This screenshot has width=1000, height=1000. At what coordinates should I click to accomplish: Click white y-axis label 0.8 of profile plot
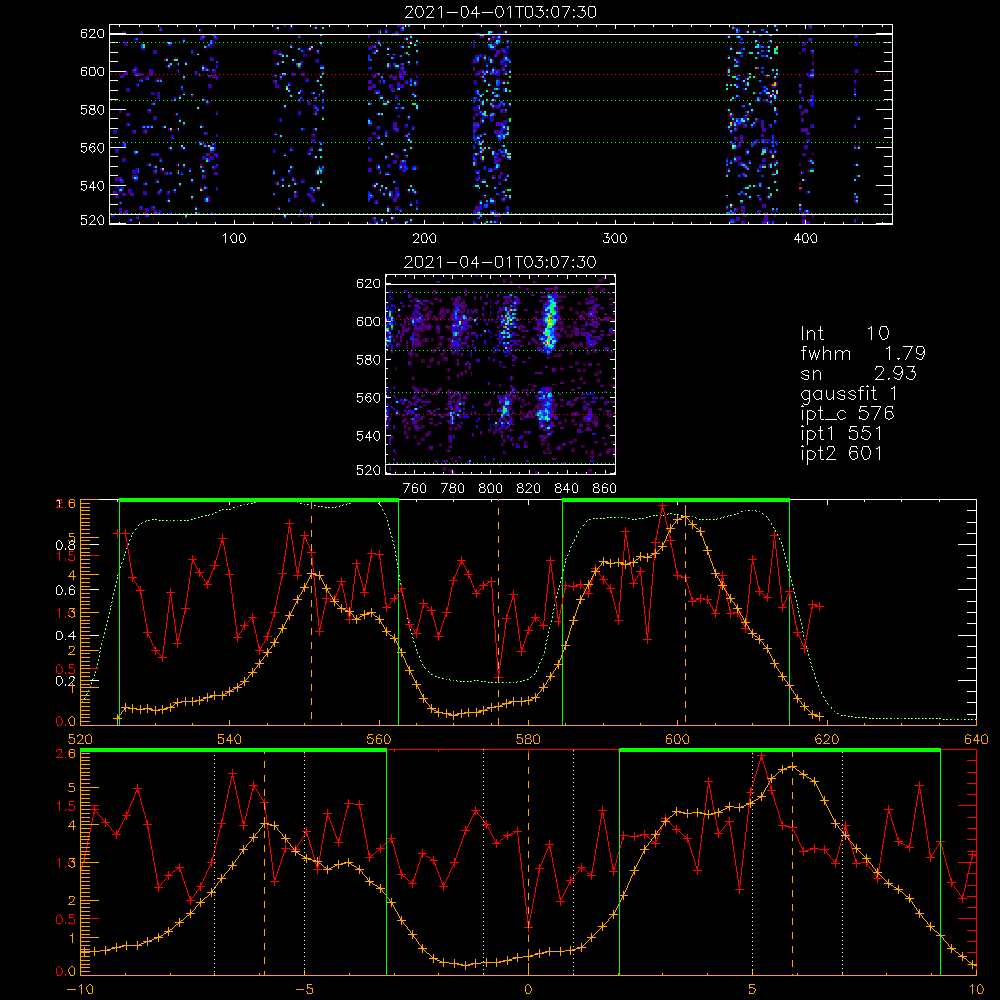(66, 545)
